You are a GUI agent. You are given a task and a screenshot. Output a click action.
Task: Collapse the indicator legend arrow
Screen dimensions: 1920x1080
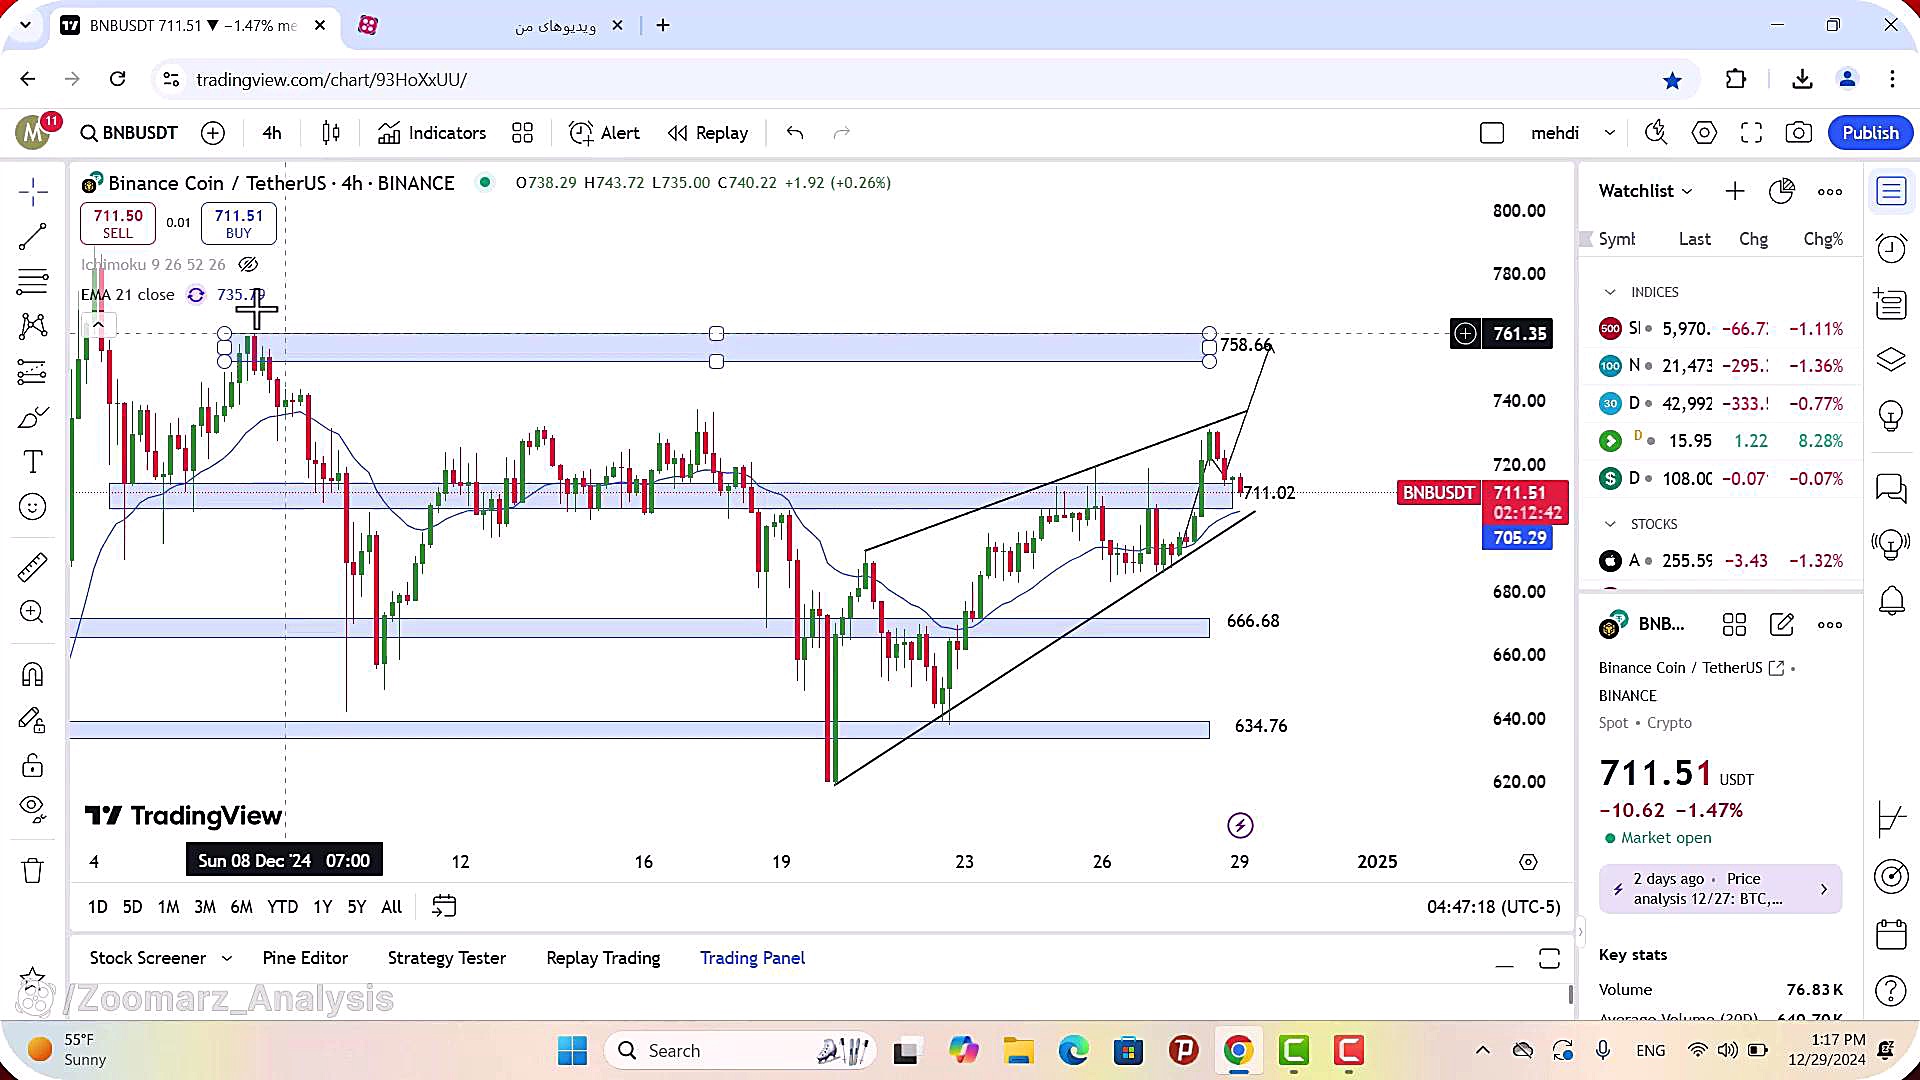98,324
